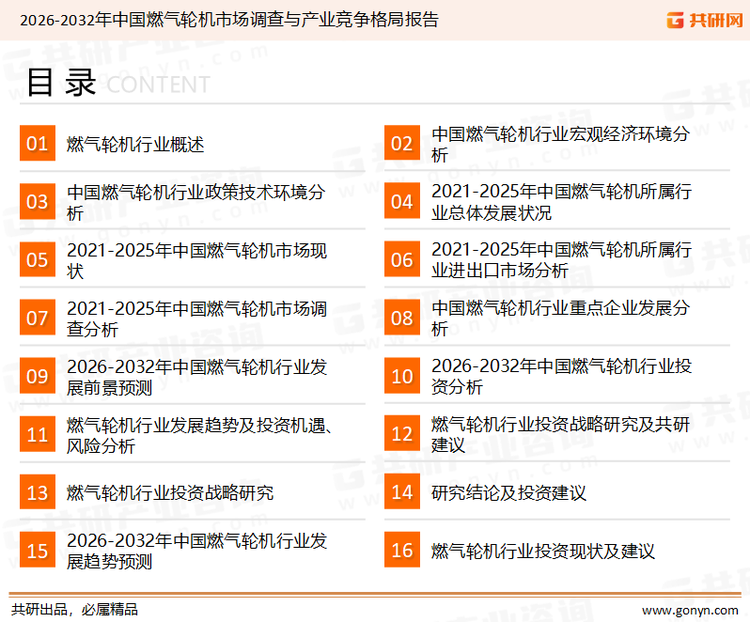Click the orange 12 number box
The width and height of the screenshot is (750, 622).
click(402, 434)
